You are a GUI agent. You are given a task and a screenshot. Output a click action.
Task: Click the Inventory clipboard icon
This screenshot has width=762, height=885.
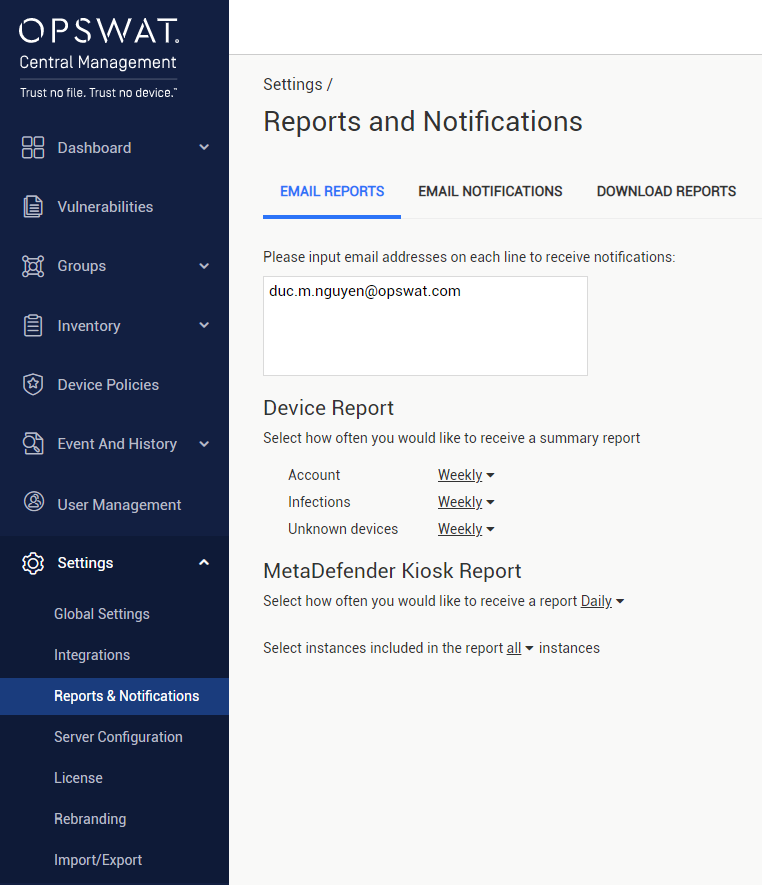(33, 326)
